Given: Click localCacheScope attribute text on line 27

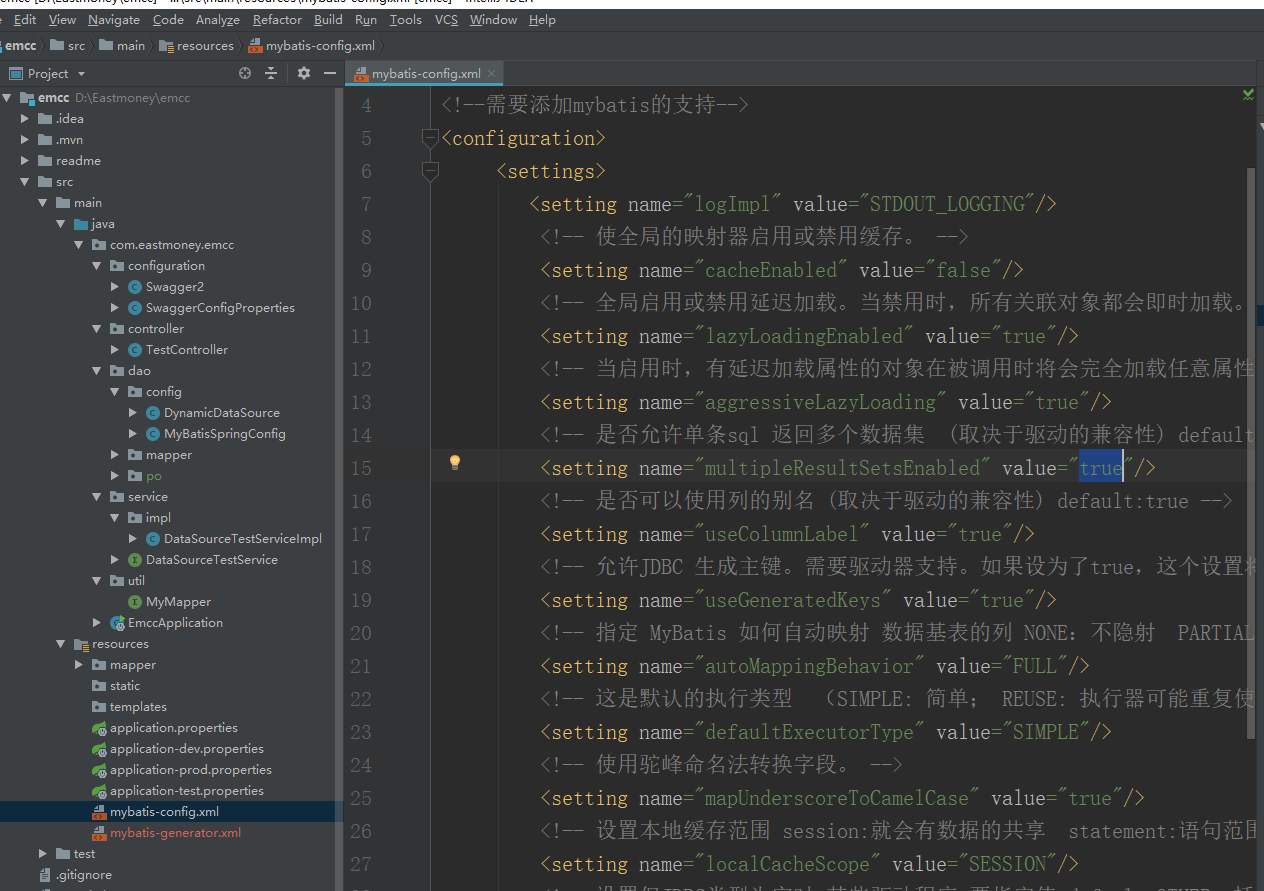Looking at the screenshot, I should (x=788, y=864).
